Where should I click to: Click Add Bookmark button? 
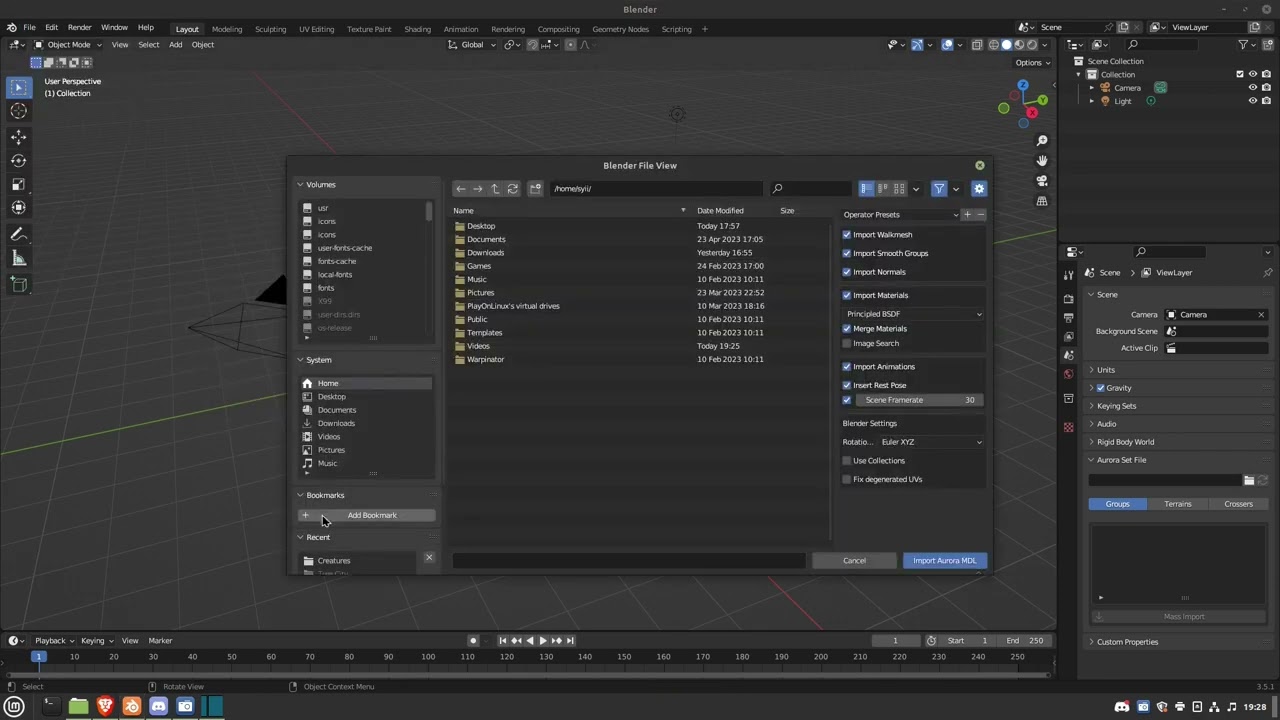(366, 516)
